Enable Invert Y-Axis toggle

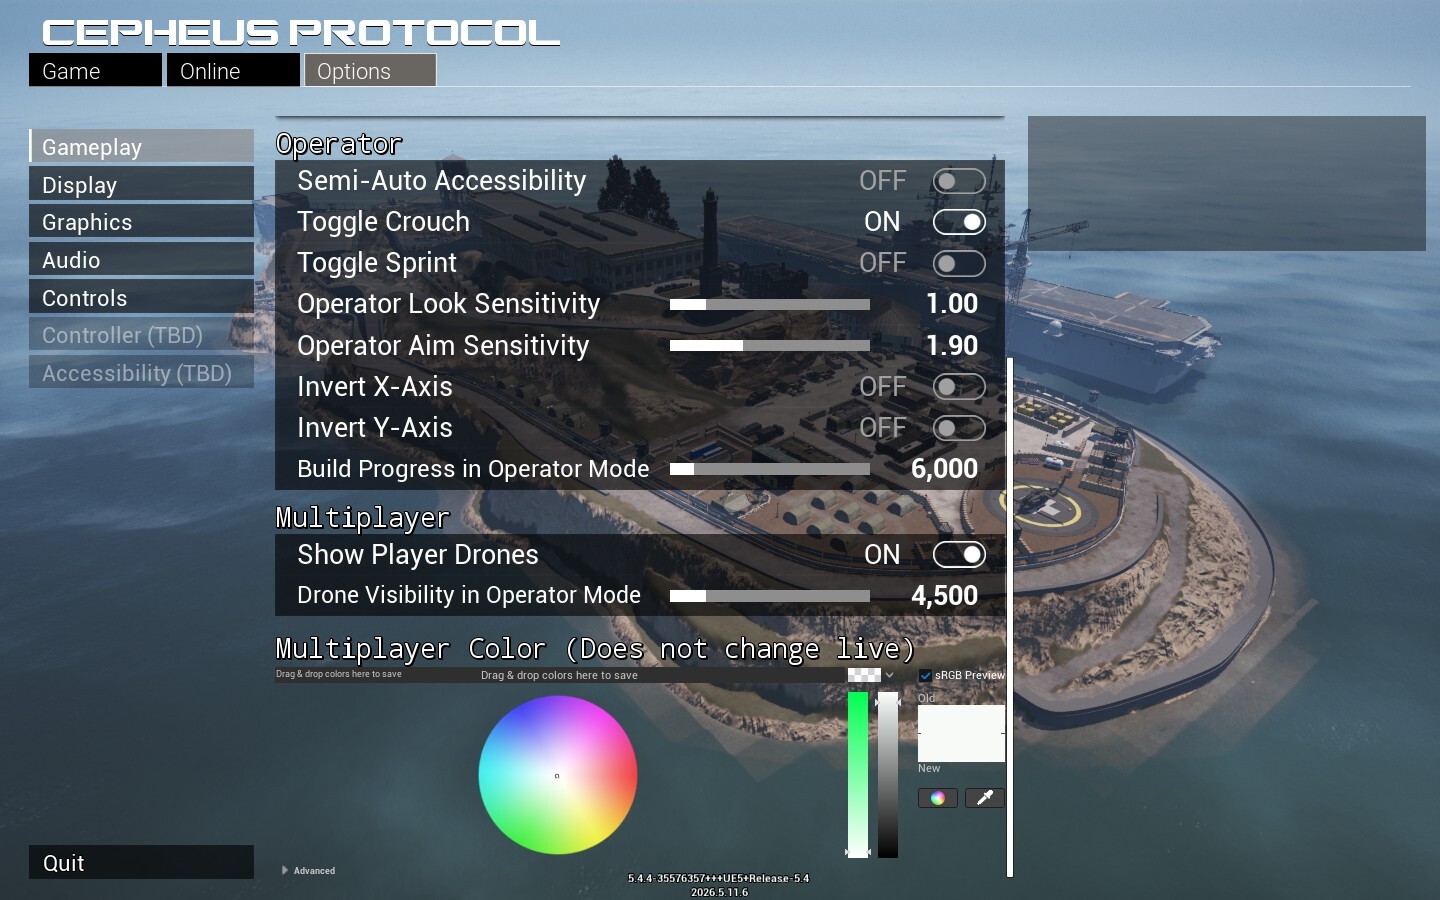click(x=959, y=428)
